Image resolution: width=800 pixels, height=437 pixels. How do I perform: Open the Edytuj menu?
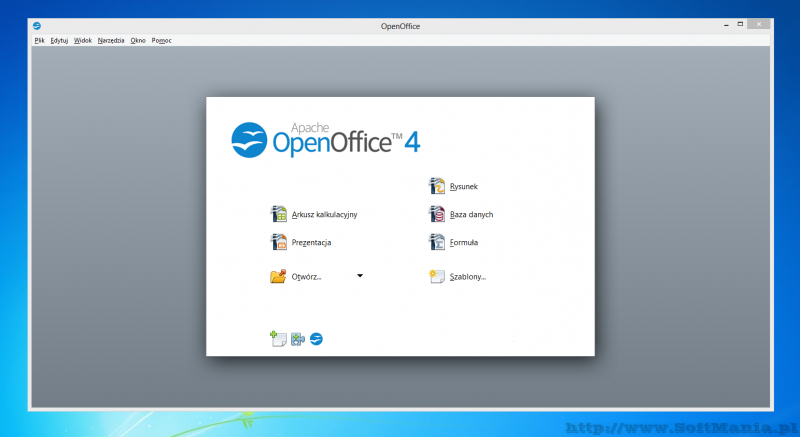(x=59, y=40)
